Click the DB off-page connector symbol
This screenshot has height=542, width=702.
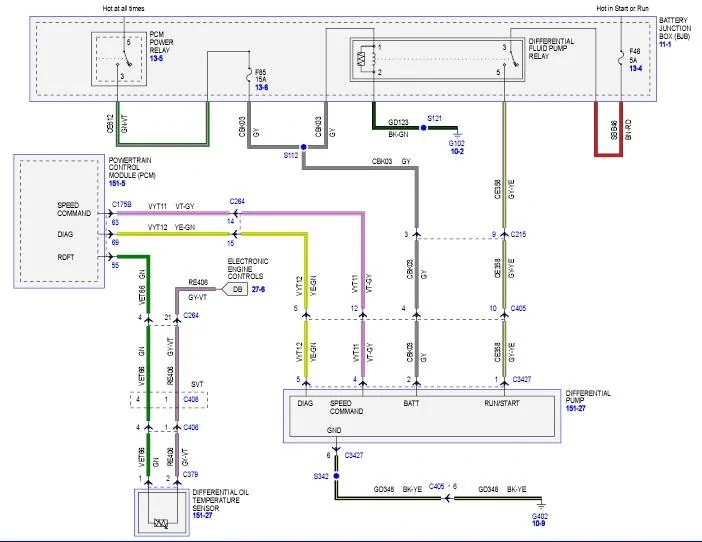(x=235, y=290)
